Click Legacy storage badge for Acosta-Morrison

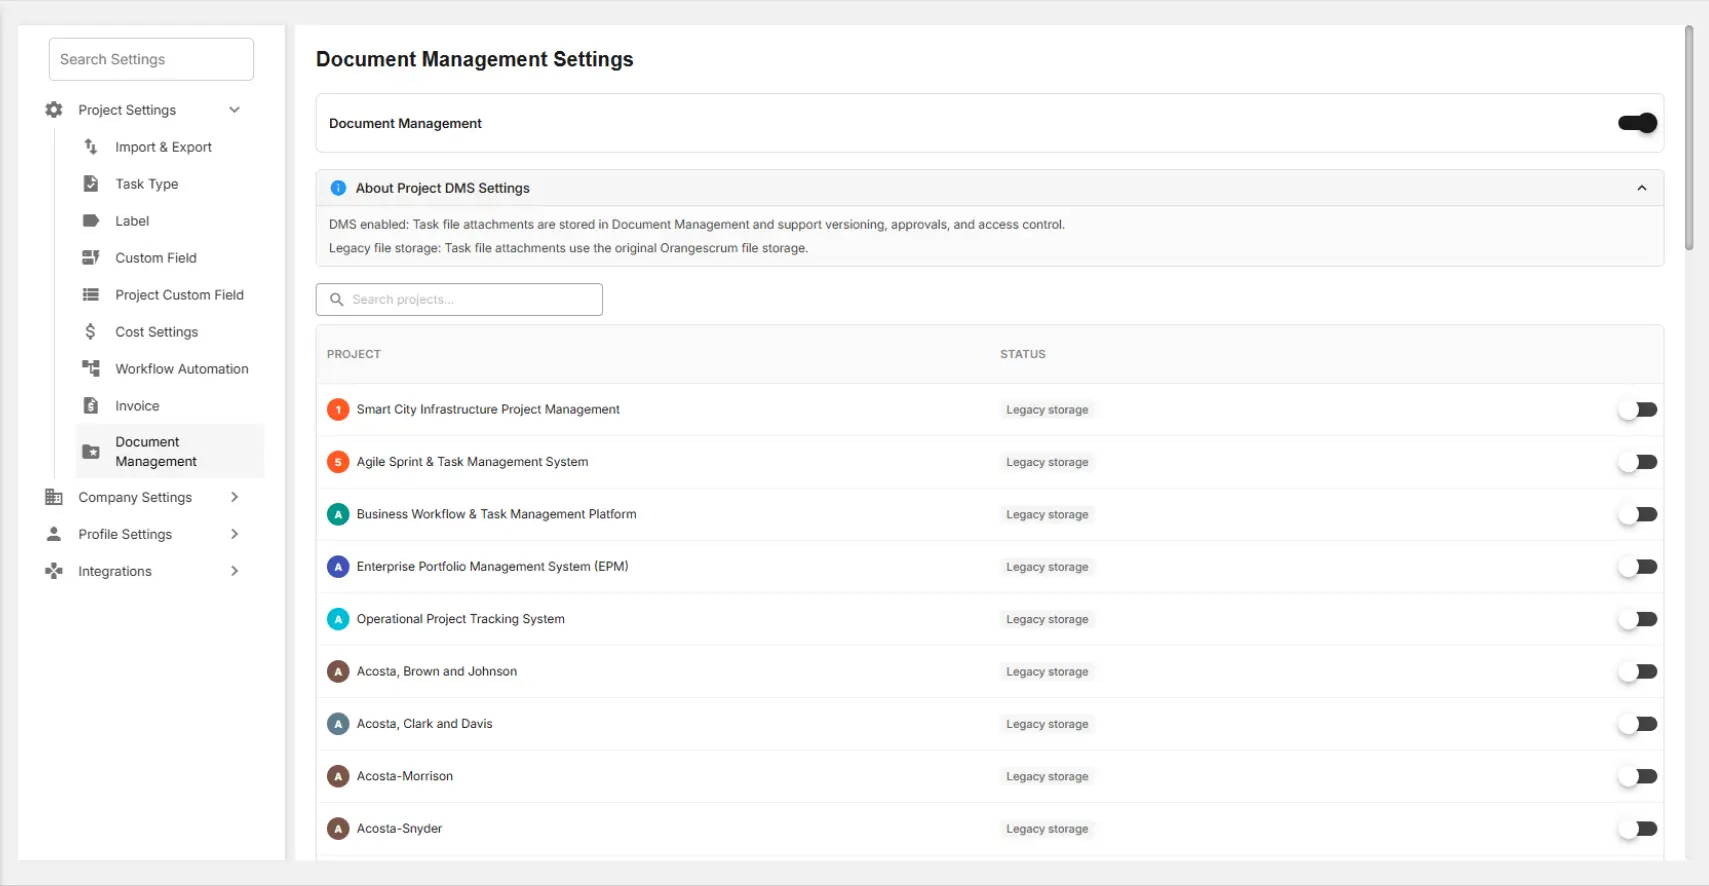tap(1047, 776)
